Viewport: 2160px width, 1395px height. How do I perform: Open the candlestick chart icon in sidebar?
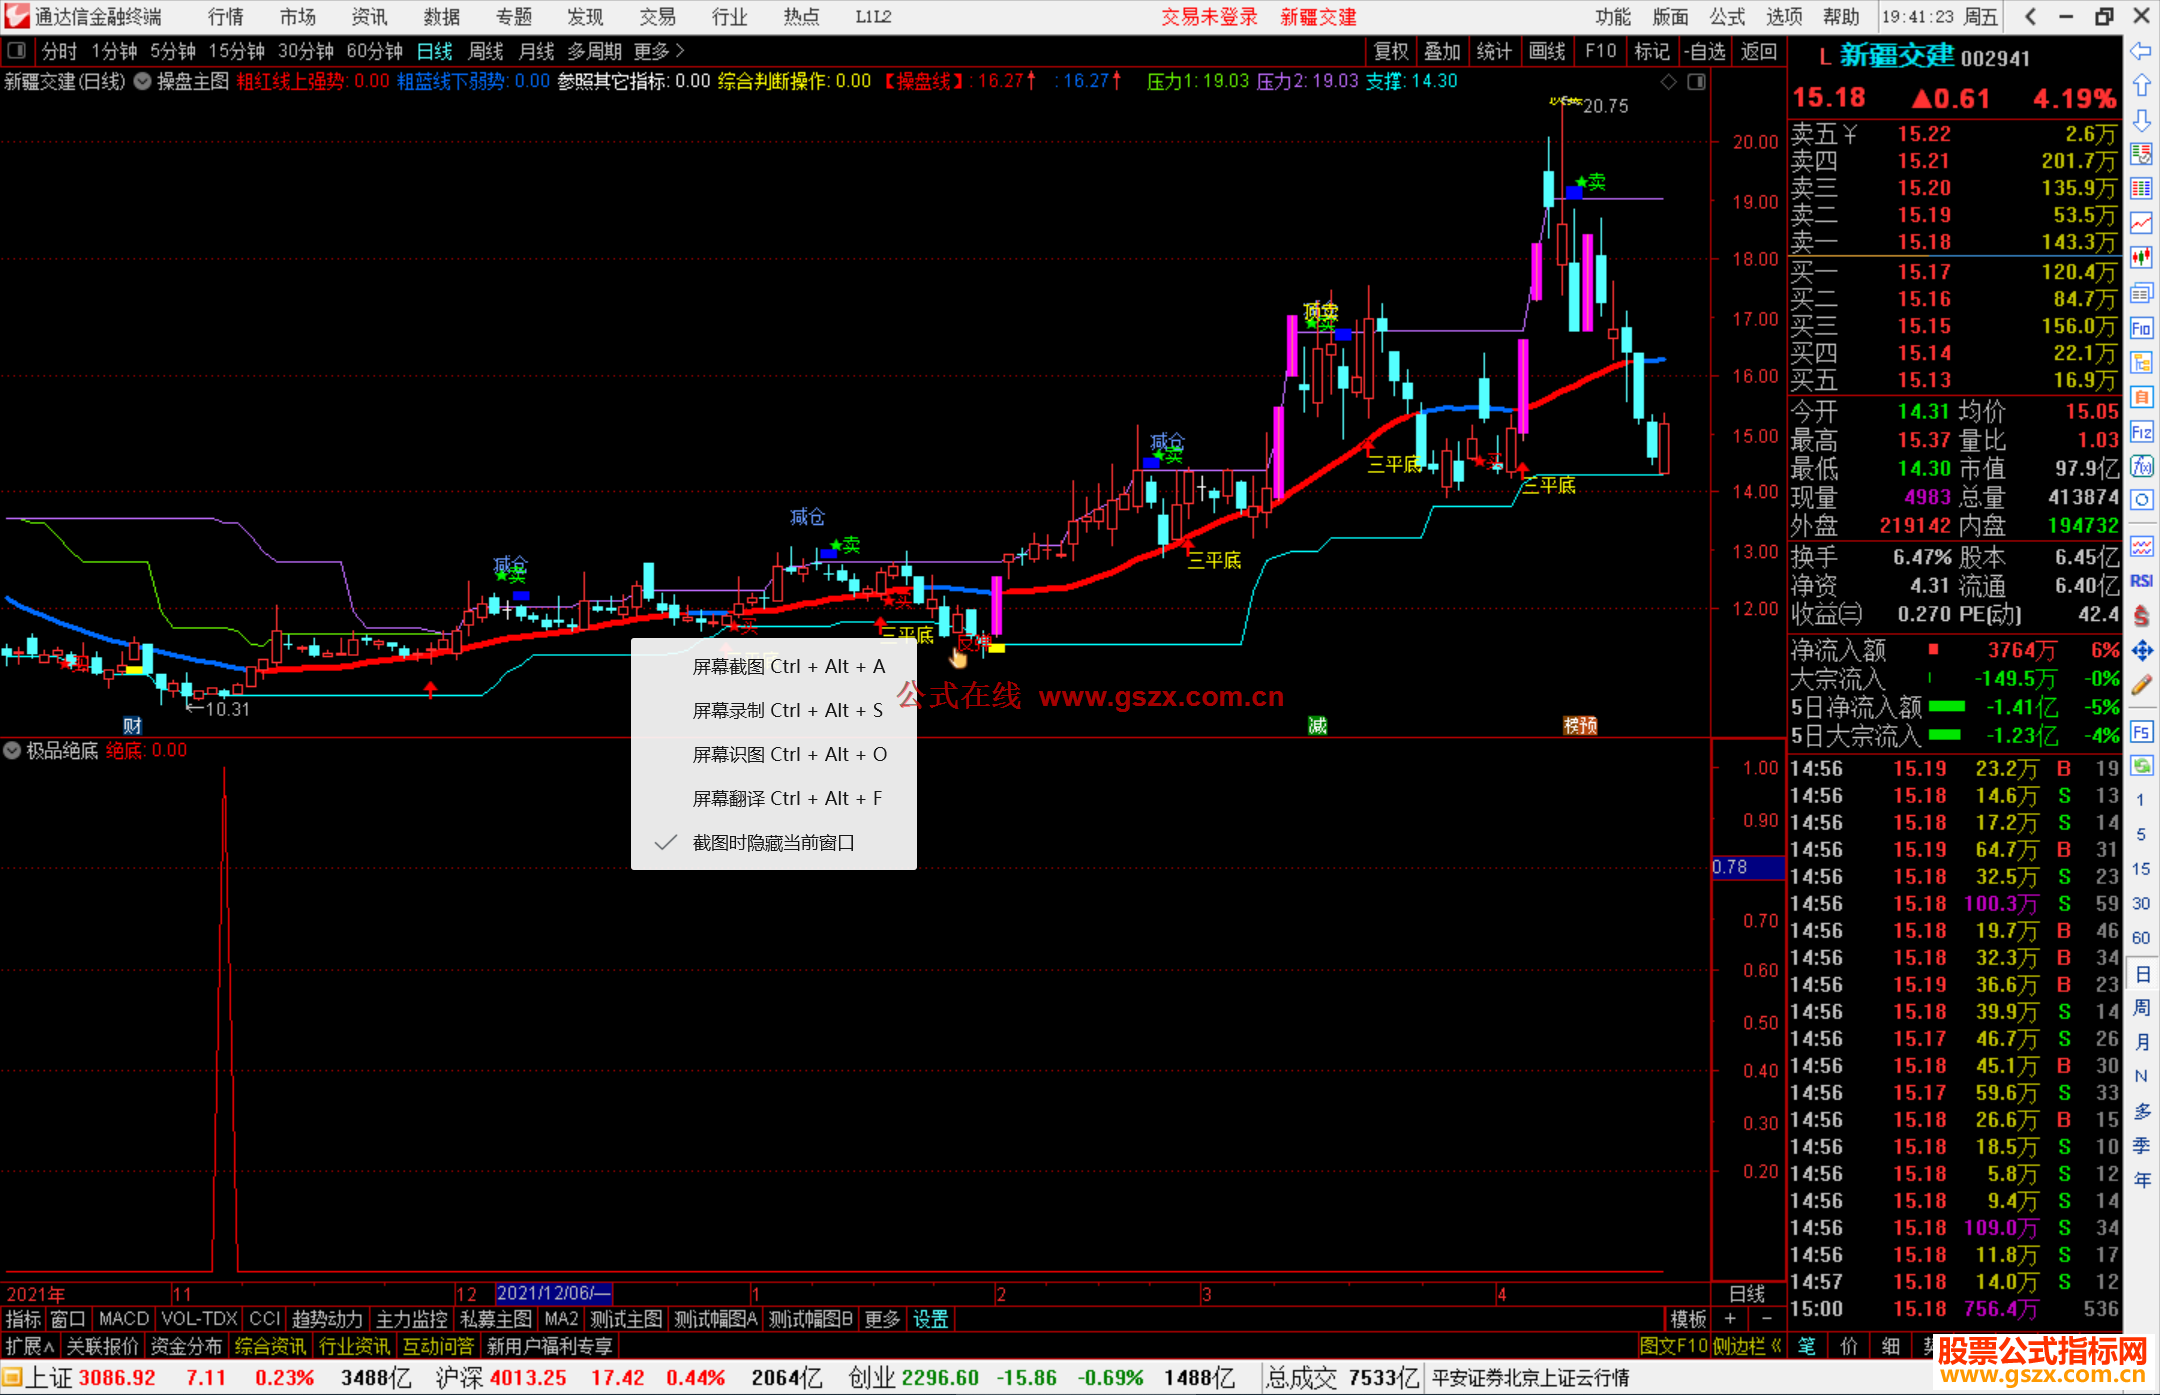pos(2141,258)
